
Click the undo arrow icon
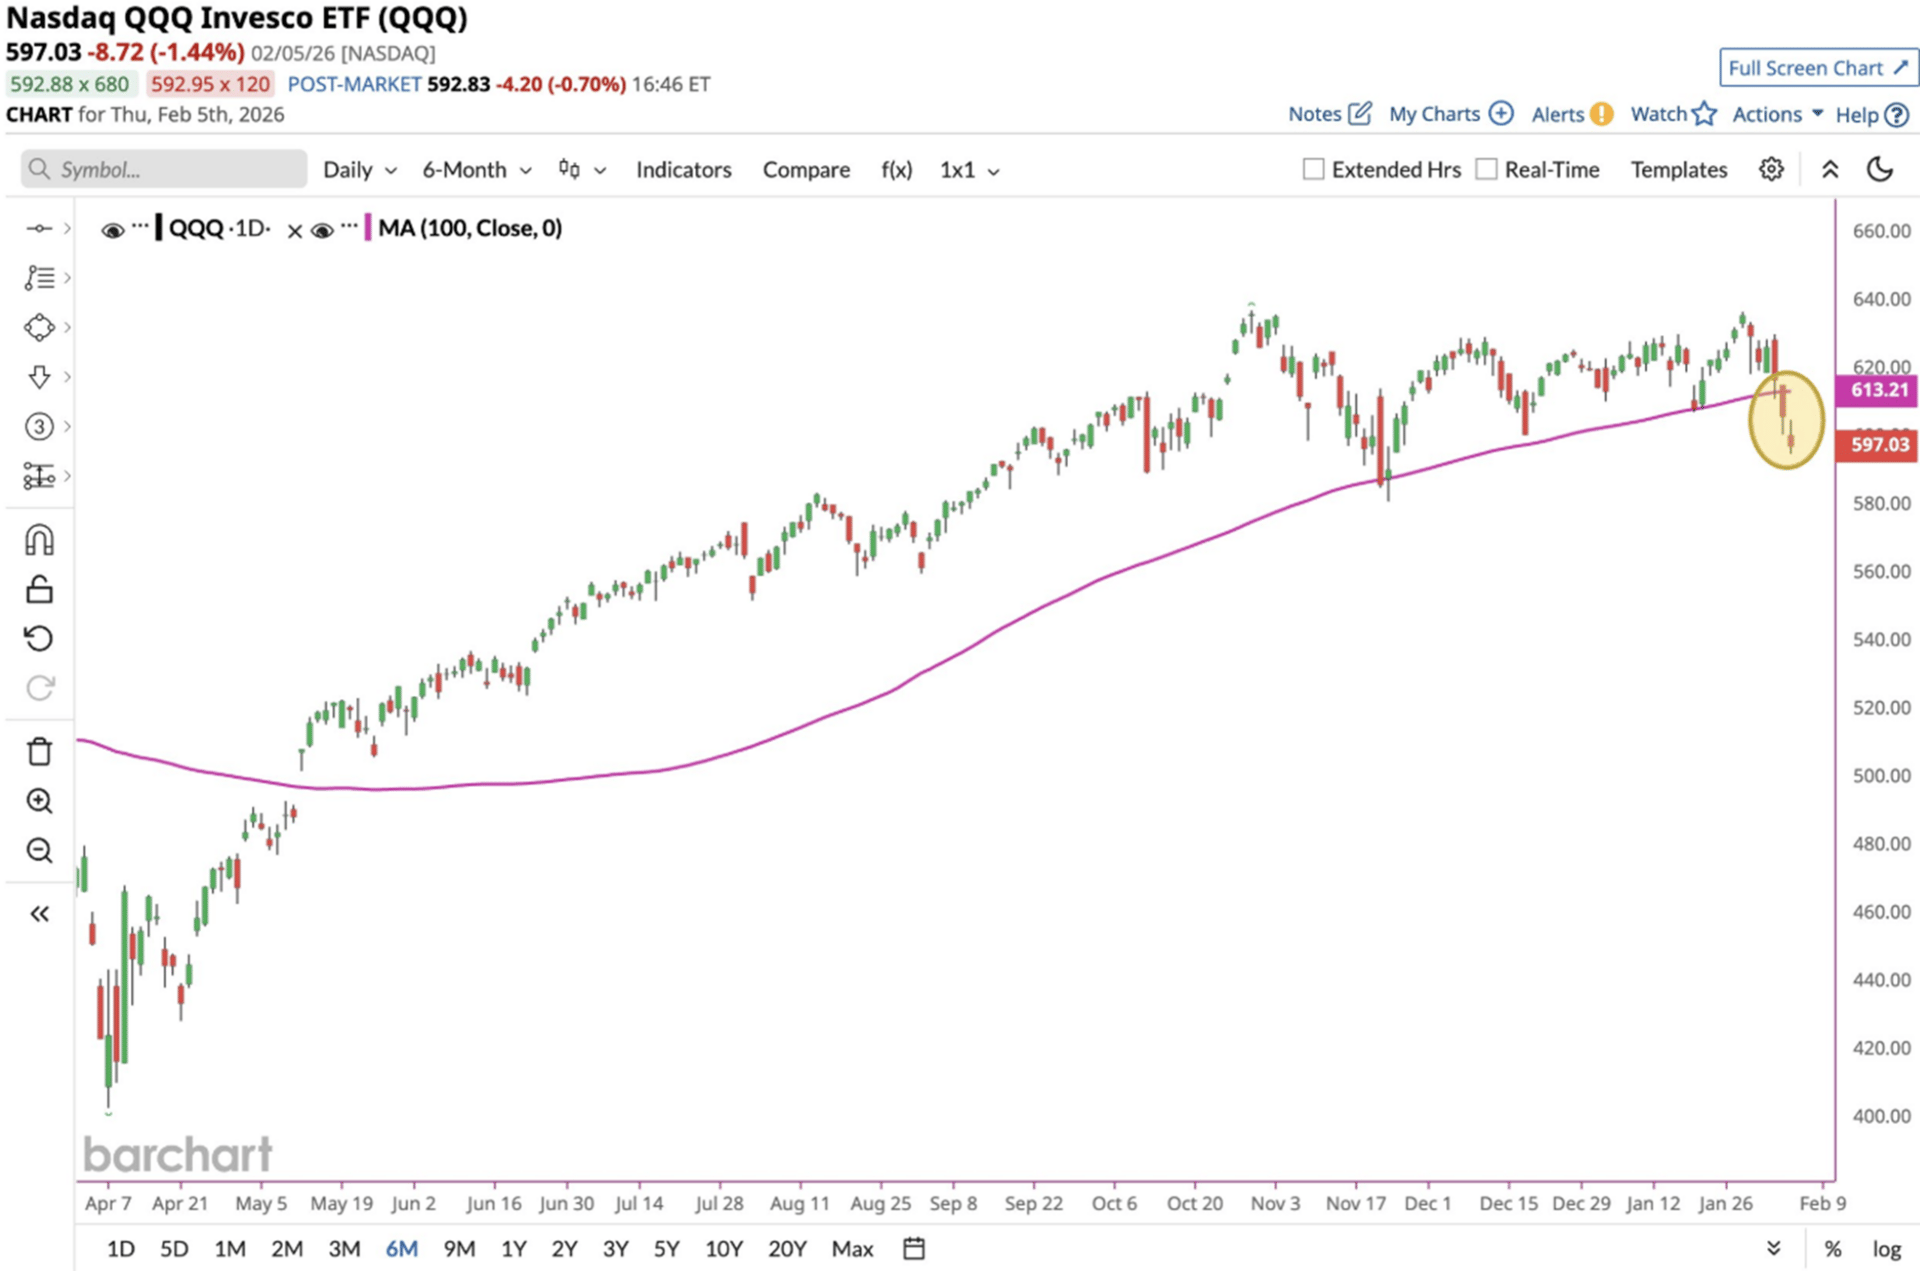(x=39, y=638)
